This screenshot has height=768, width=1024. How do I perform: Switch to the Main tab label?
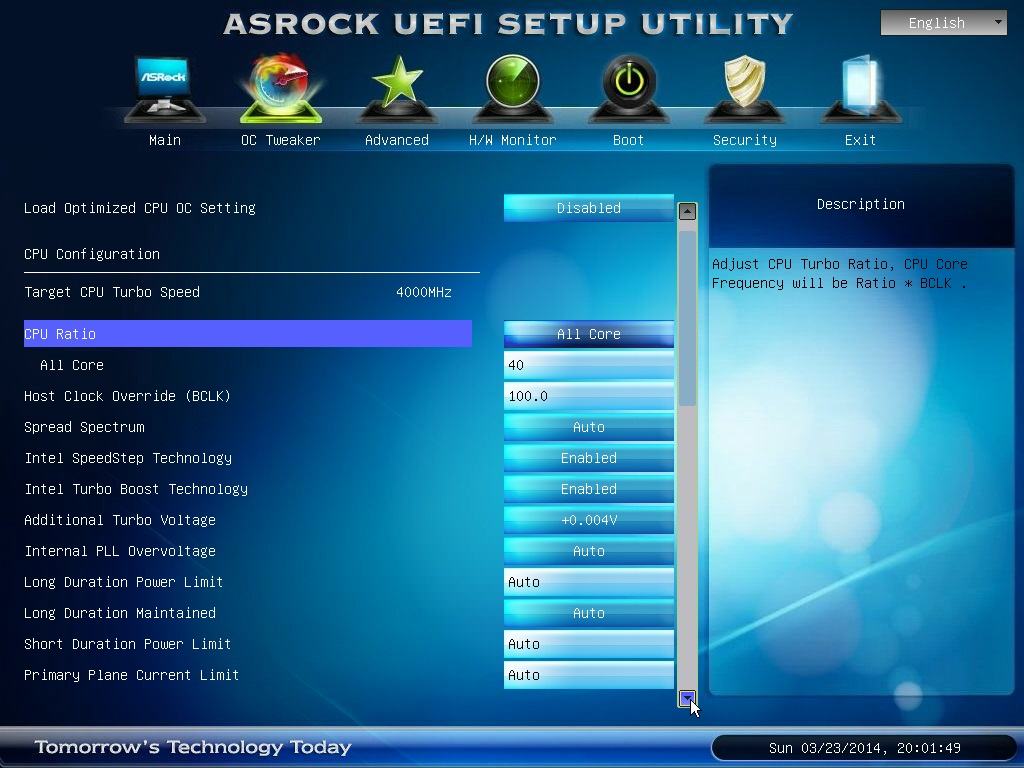[165, 140]
